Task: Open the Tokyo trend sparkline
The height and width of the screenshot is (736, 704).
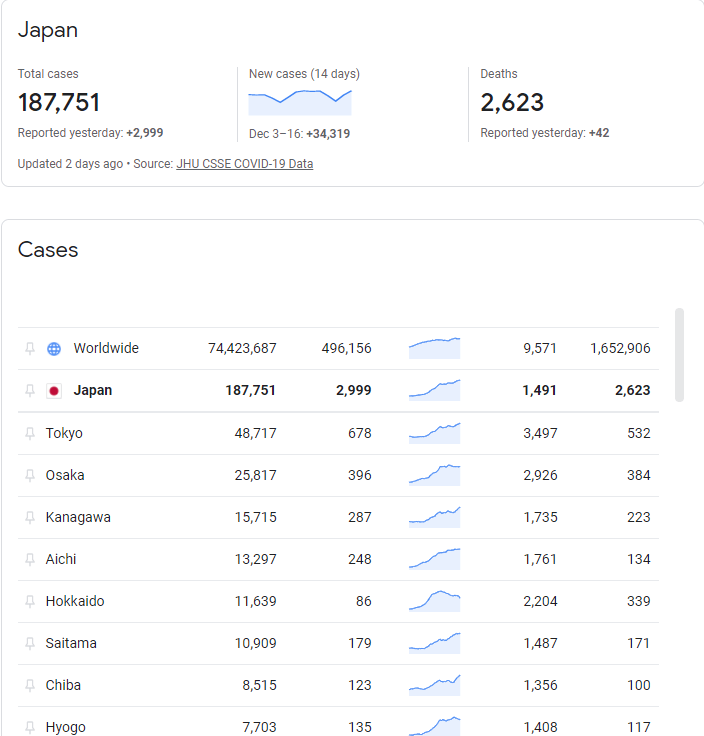Action: tap(435, 433)
